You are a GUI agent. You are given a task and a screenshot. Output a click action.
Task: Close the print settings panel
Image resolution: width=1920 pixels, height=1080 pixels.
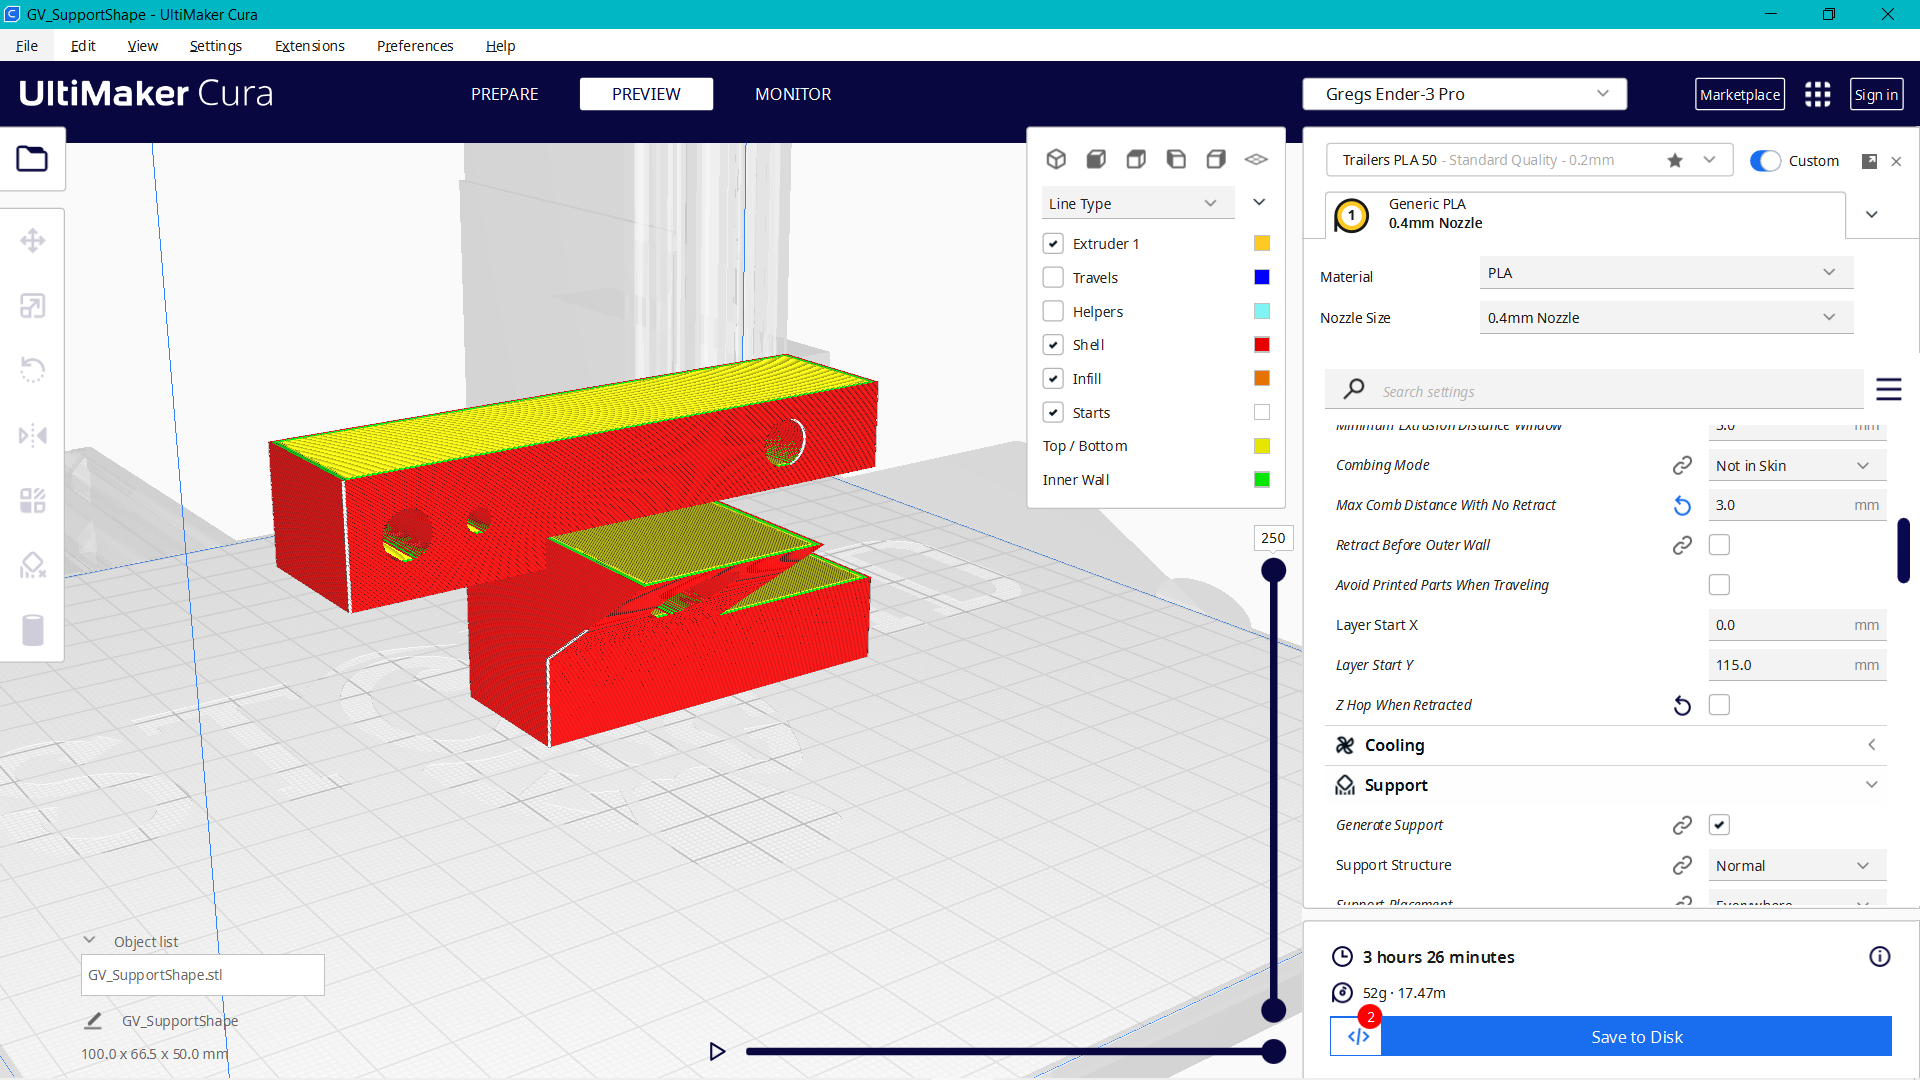[x=1896, y=161]
